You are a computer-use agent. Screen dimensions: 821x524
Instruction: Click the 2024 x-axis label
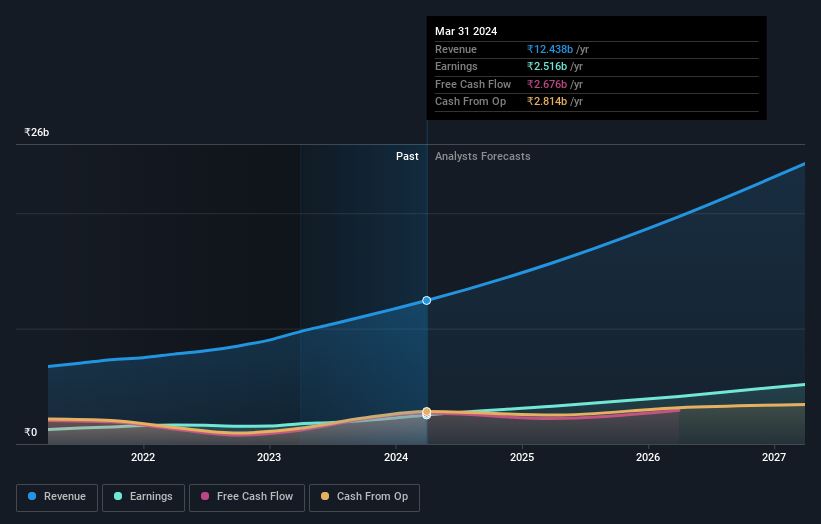click(x=396, y=458)
